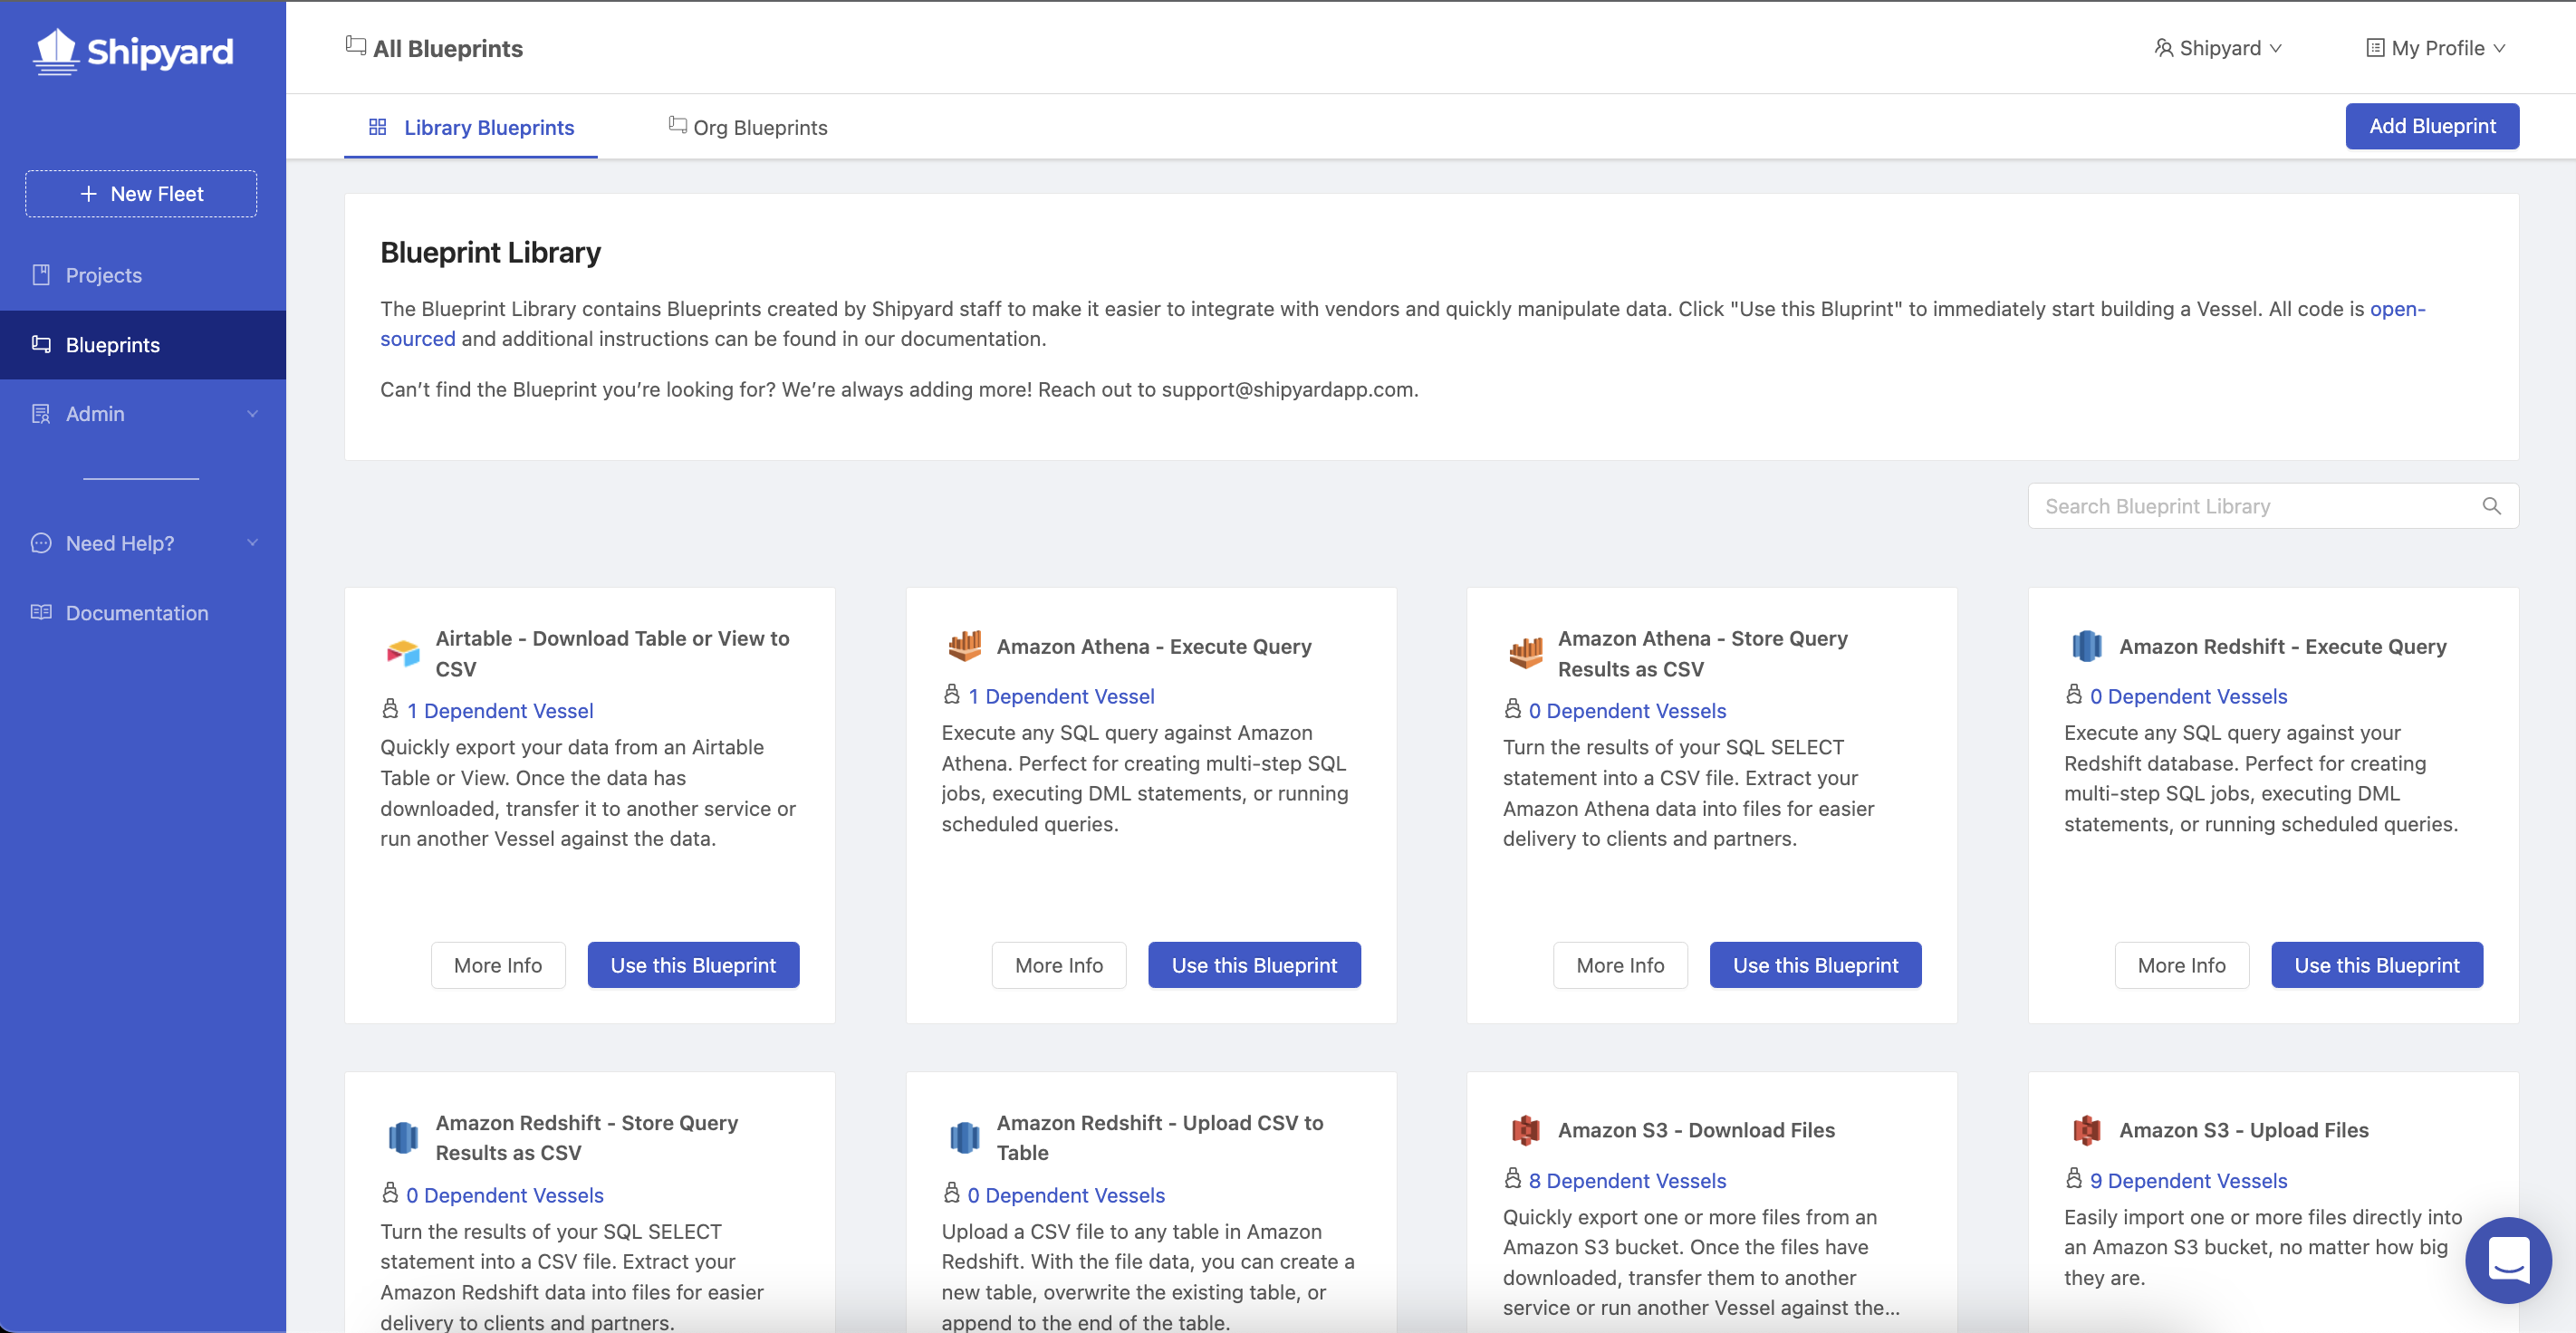This screenshot has height=1333, width=2576.
Task: Click the Projects sidebar icon
Action: [41, 275]
